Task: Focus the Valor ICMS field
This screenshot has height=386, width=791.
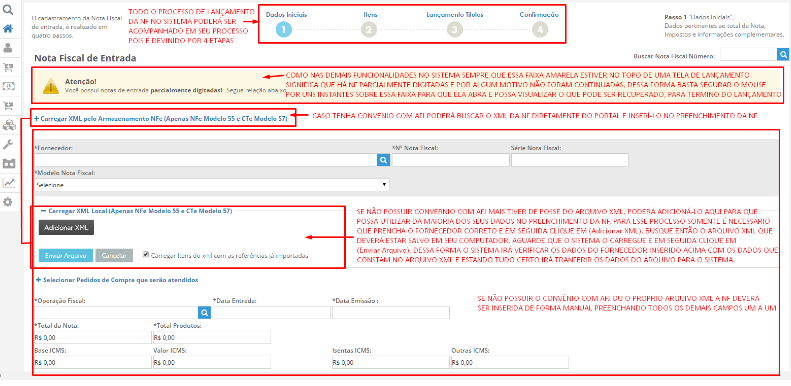Action: pos(211,362)
